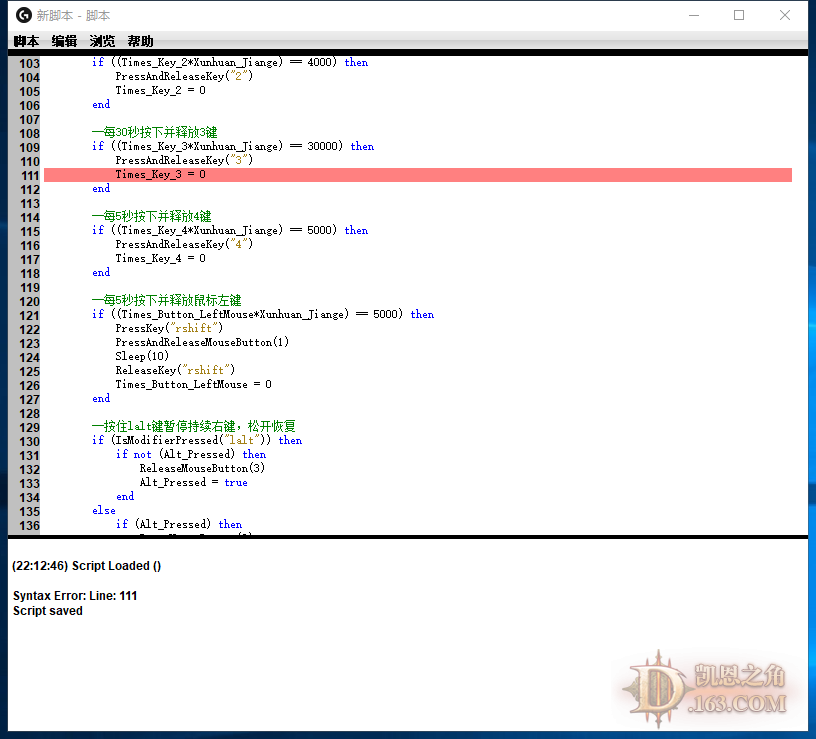Screen dimensions: 816x739
Task: Click the ReleaseMouseButton(3) line
Action: coord(202,468)
